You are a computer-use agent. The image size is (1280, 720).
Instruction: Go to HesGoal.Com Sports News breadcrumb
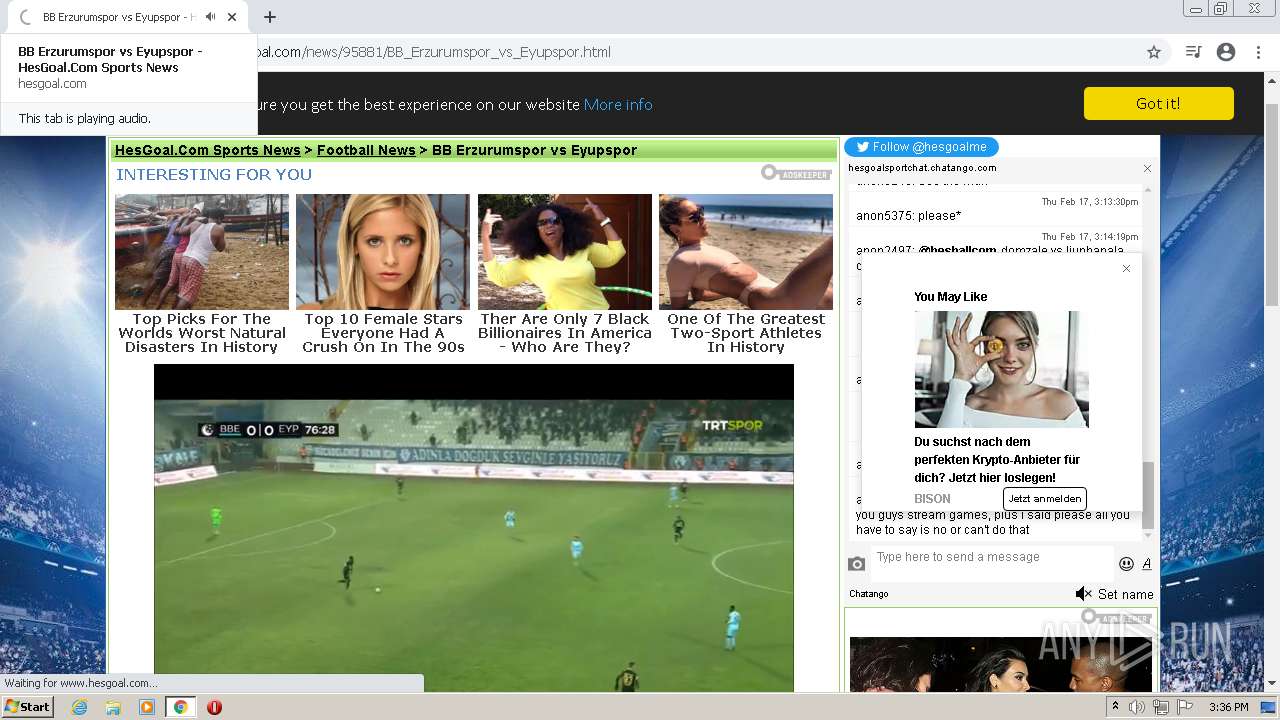coord(208,150)
